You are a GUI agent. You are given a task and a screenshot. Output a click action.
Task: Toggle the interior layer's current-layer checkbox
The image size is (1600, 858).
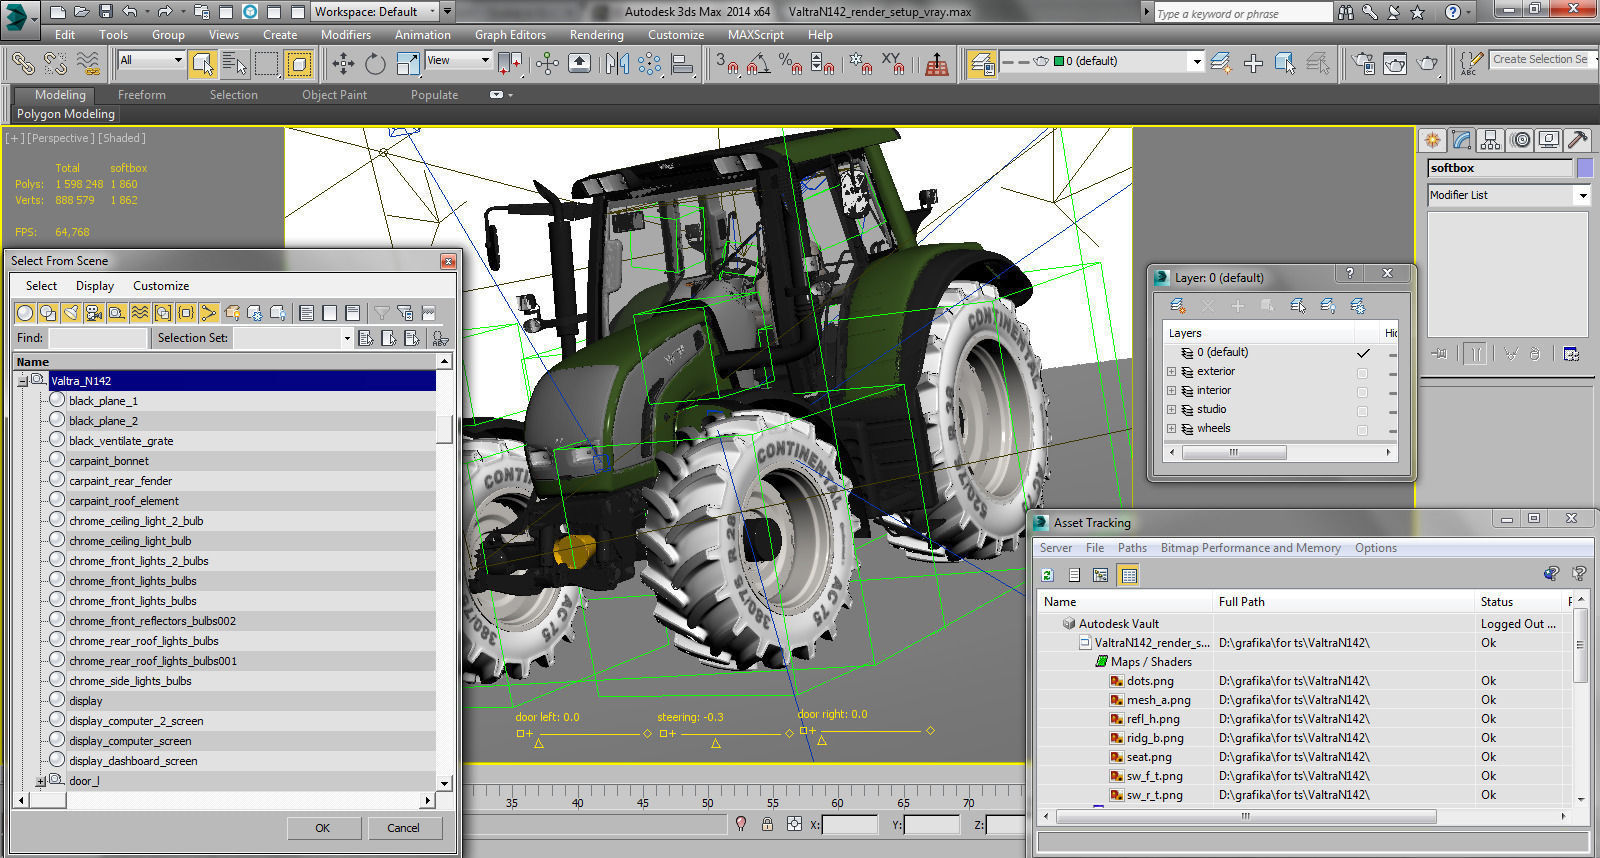pyautogui.click(x=1362, y=392)
